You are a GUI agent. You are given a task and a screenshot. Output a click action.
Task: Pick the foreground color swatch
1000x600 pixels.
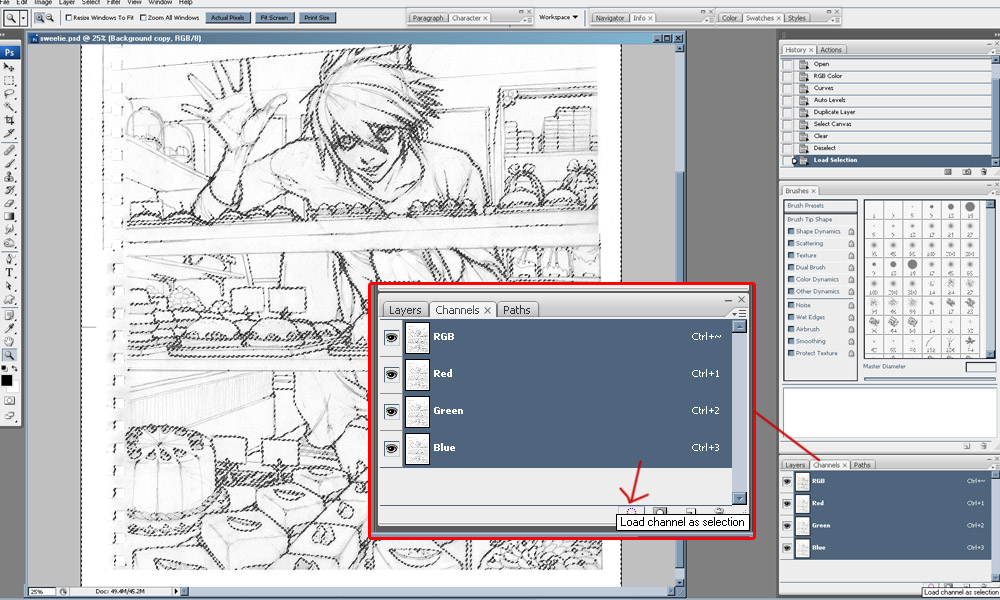coord(6,380)
